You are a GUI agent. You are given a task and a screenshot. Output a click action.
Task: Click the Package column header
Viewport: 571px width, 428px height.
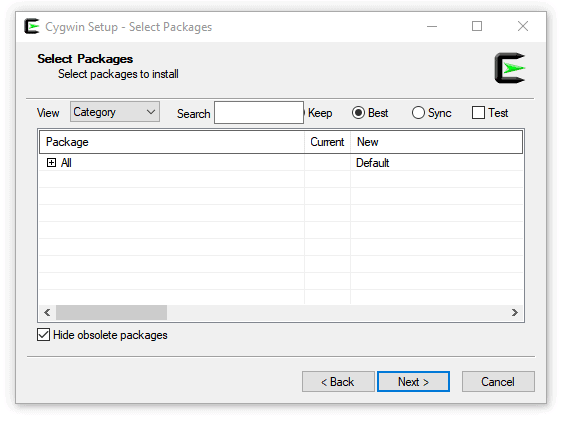tap(172, 142)
